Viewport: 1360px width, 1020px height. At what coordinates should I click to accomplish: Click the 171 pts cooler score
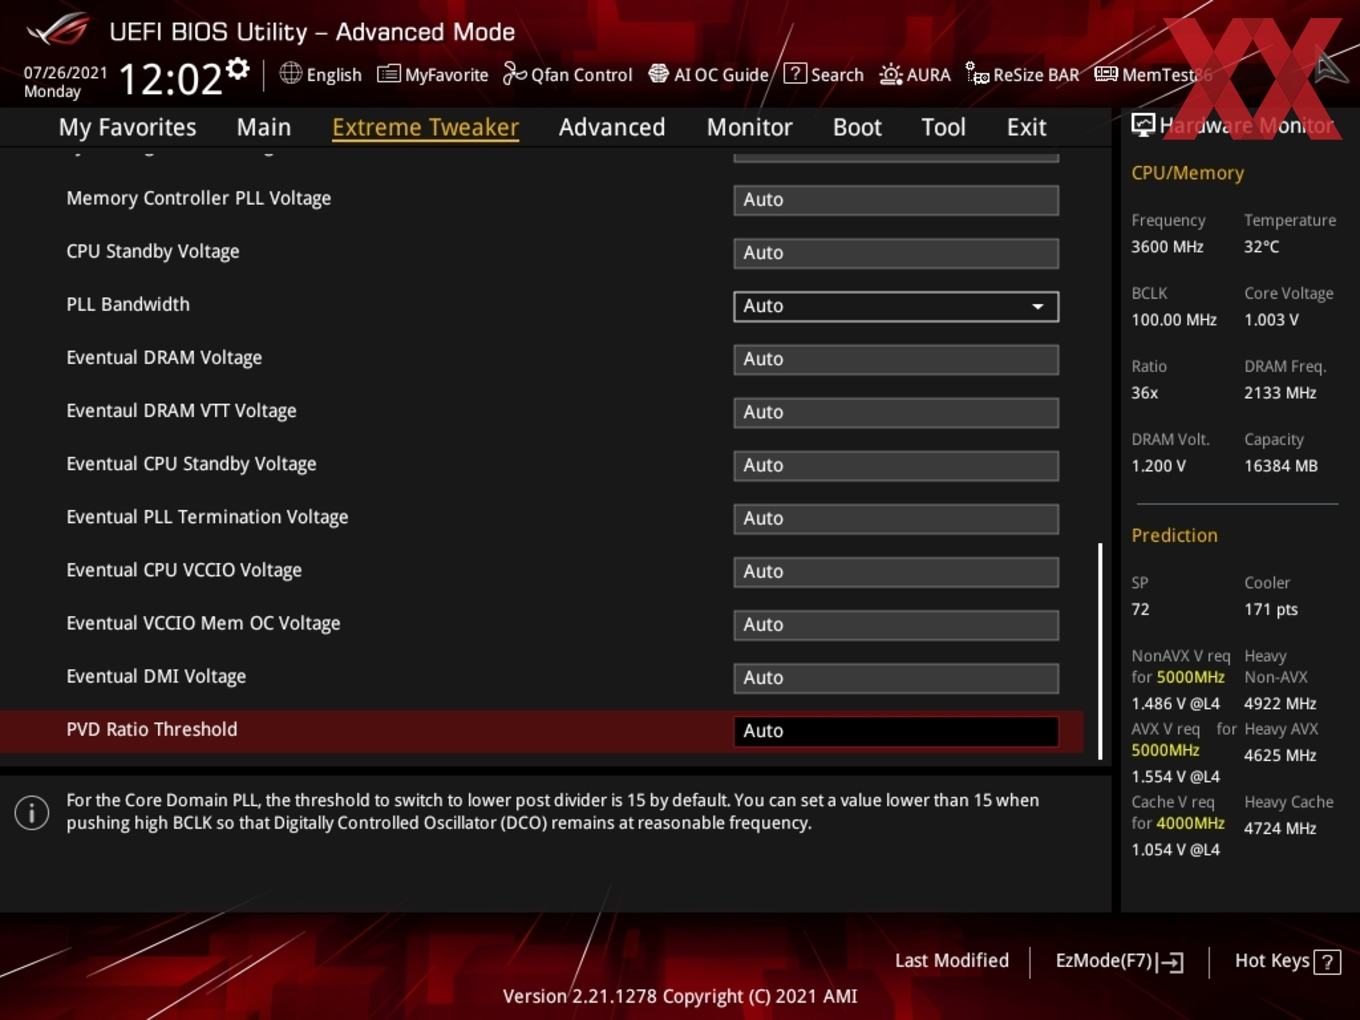(x=1271, y=609)
